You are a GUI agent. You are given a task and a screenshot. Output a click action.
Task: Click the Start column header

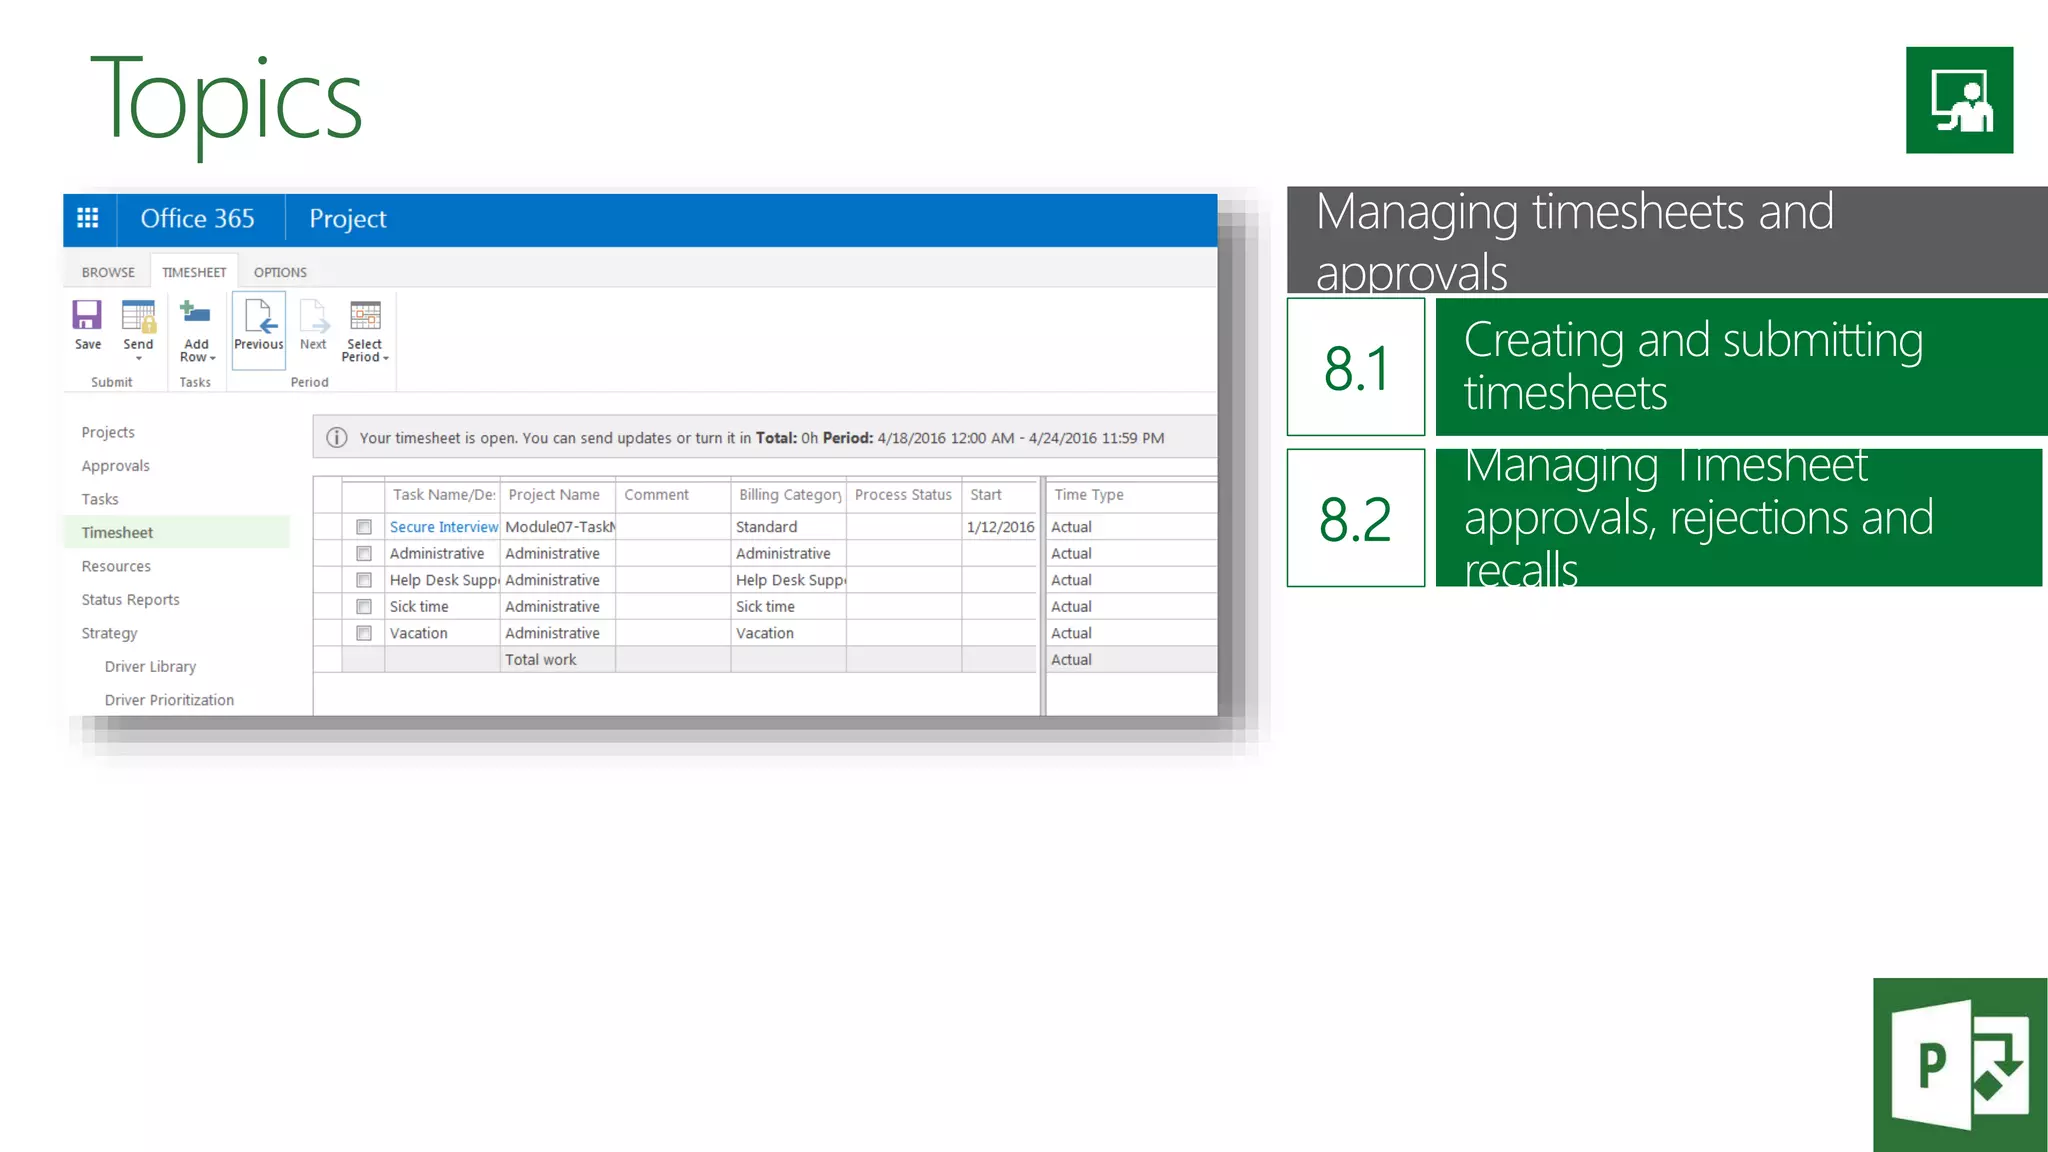pyautogui.click(x=999, y=495)
